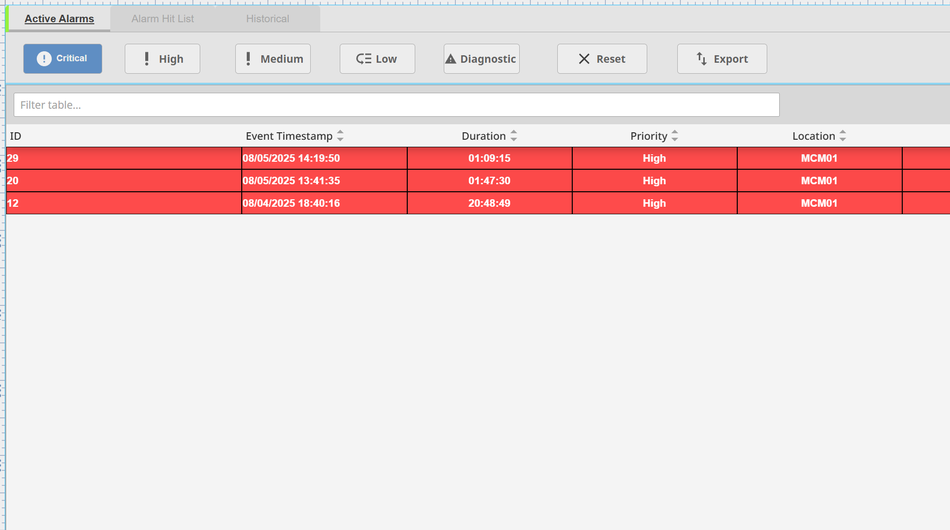950x530 pixels.
Task: Click the exclamation icon on Medium button
Action: point(249,59)
